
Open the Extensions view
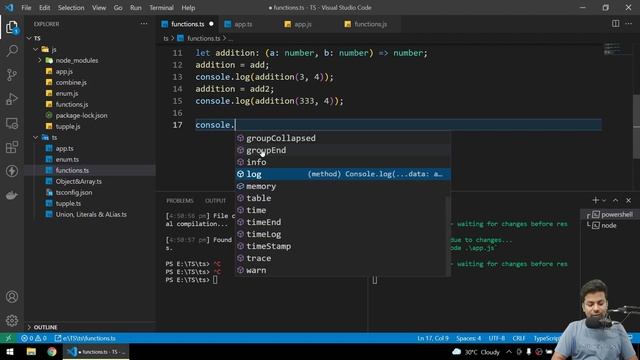click(12, 147)
